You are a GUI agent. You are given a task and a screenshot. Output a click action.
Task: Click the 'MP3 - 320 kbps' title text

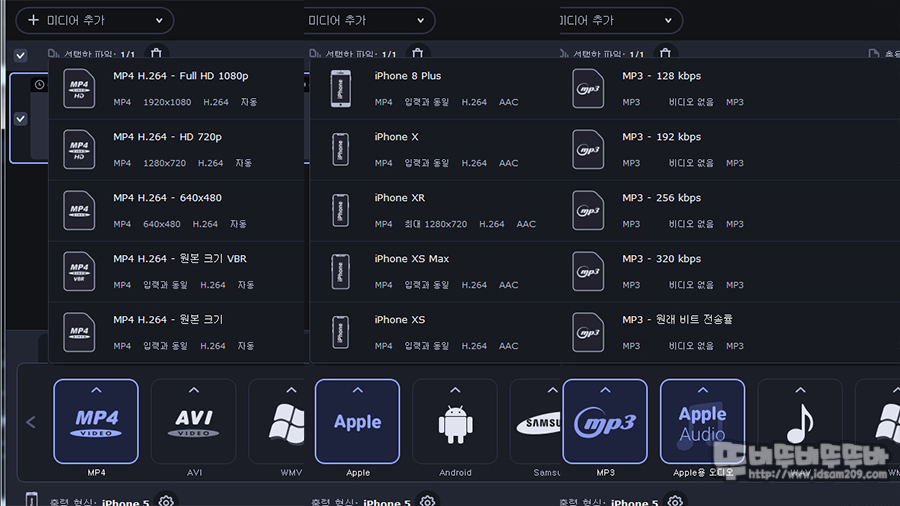point(661,259)
